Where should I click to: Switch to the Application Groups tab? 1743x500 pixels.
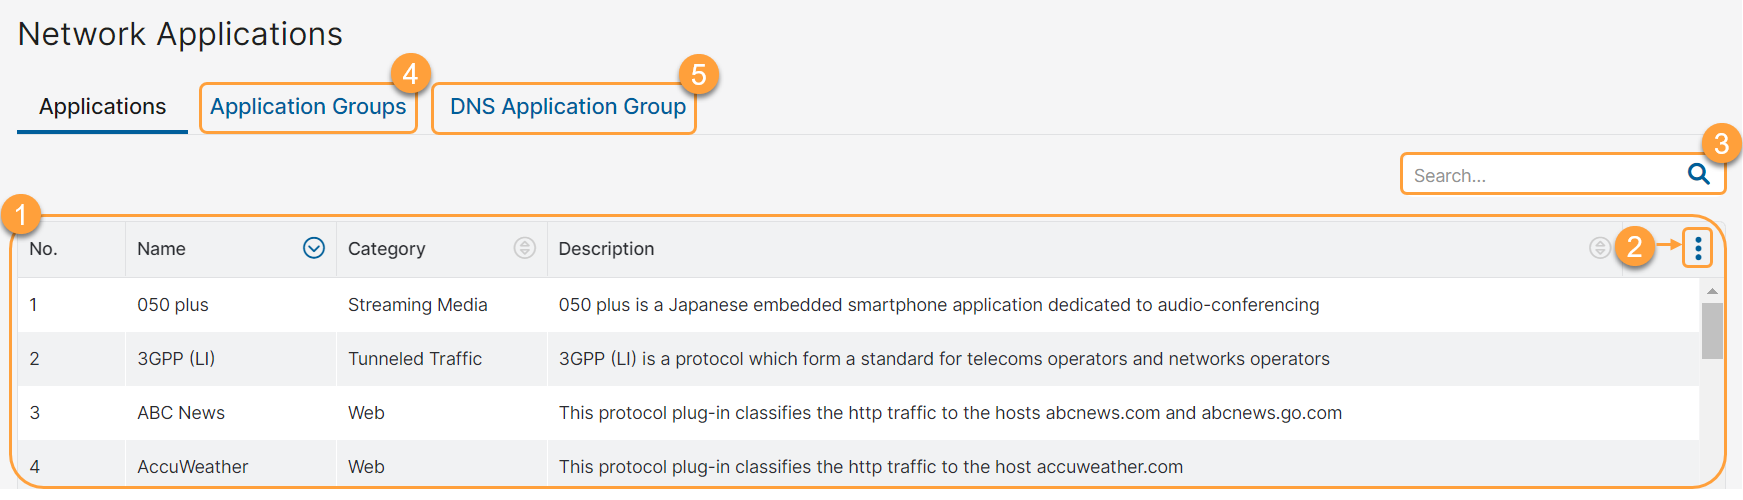point(308,107)
